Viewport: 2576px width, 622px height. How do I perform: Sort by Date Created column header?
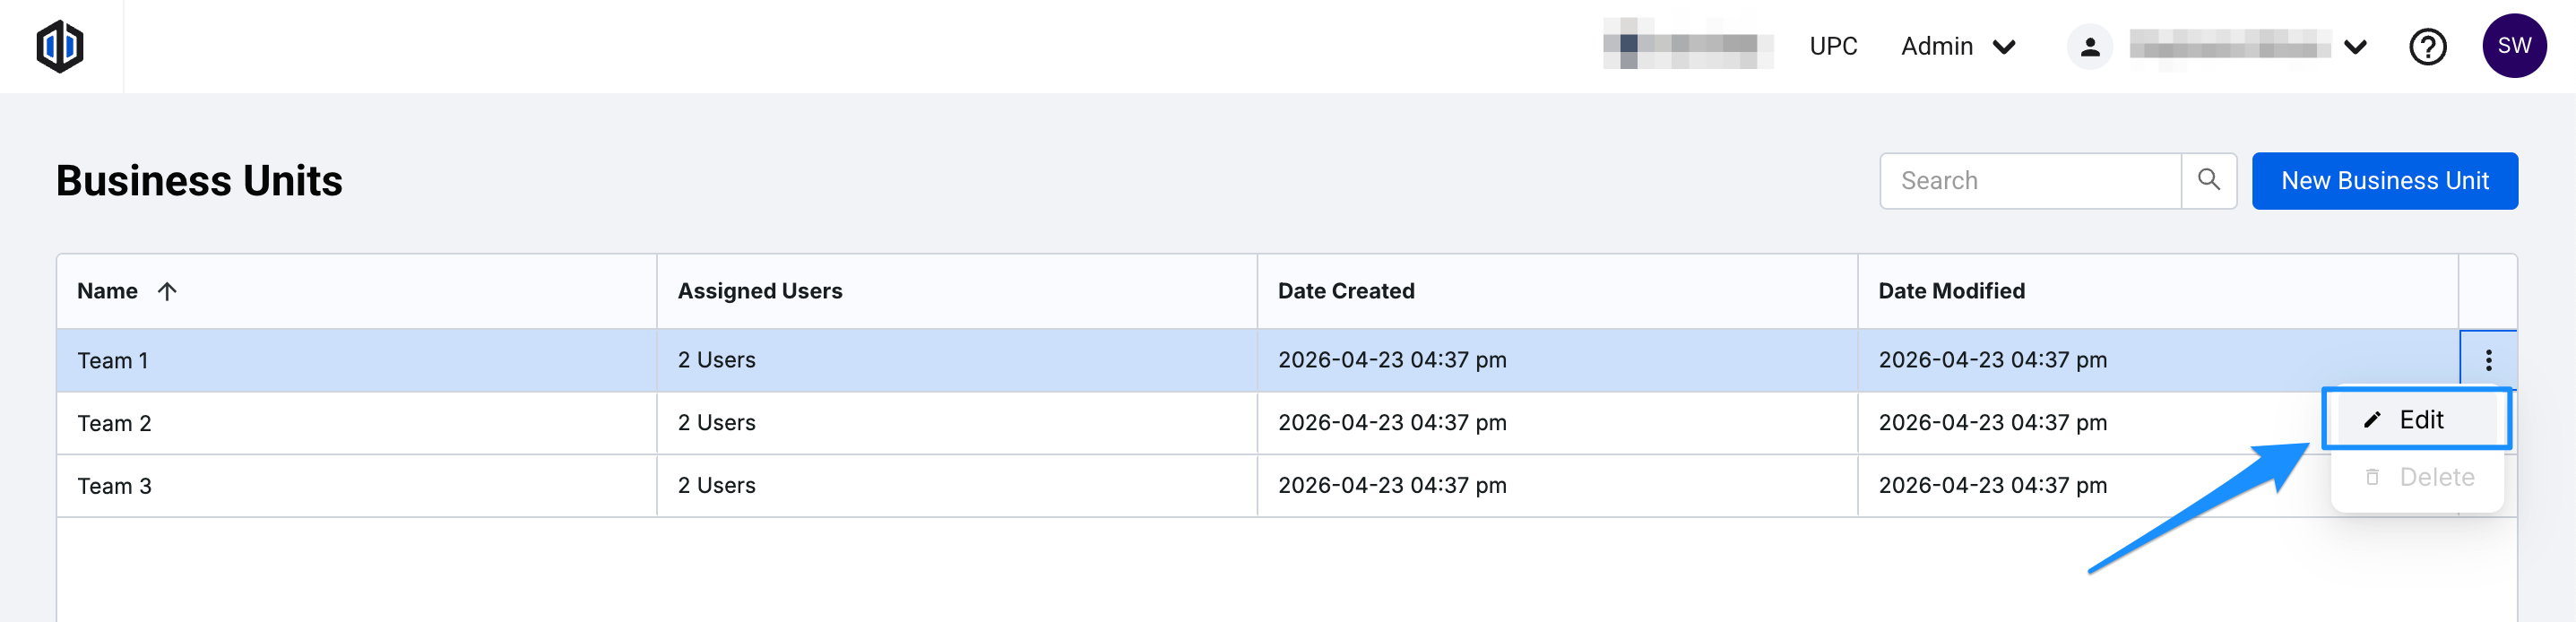point(1346,291)
